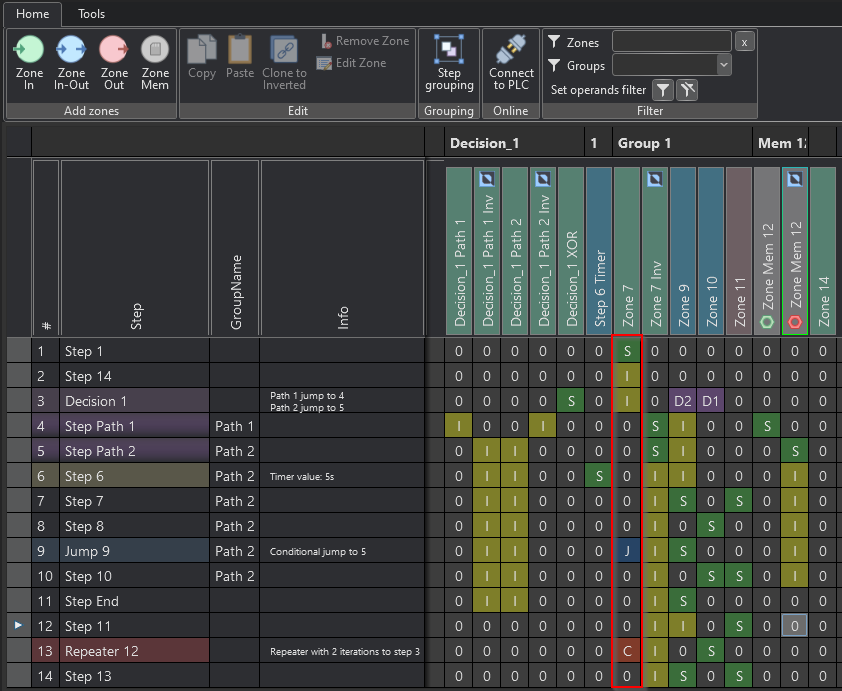This screenshot has width=842, height=691.
Task: Click the Timer value: 5s info
Action: pyautogui.click(x=302, y=477)
